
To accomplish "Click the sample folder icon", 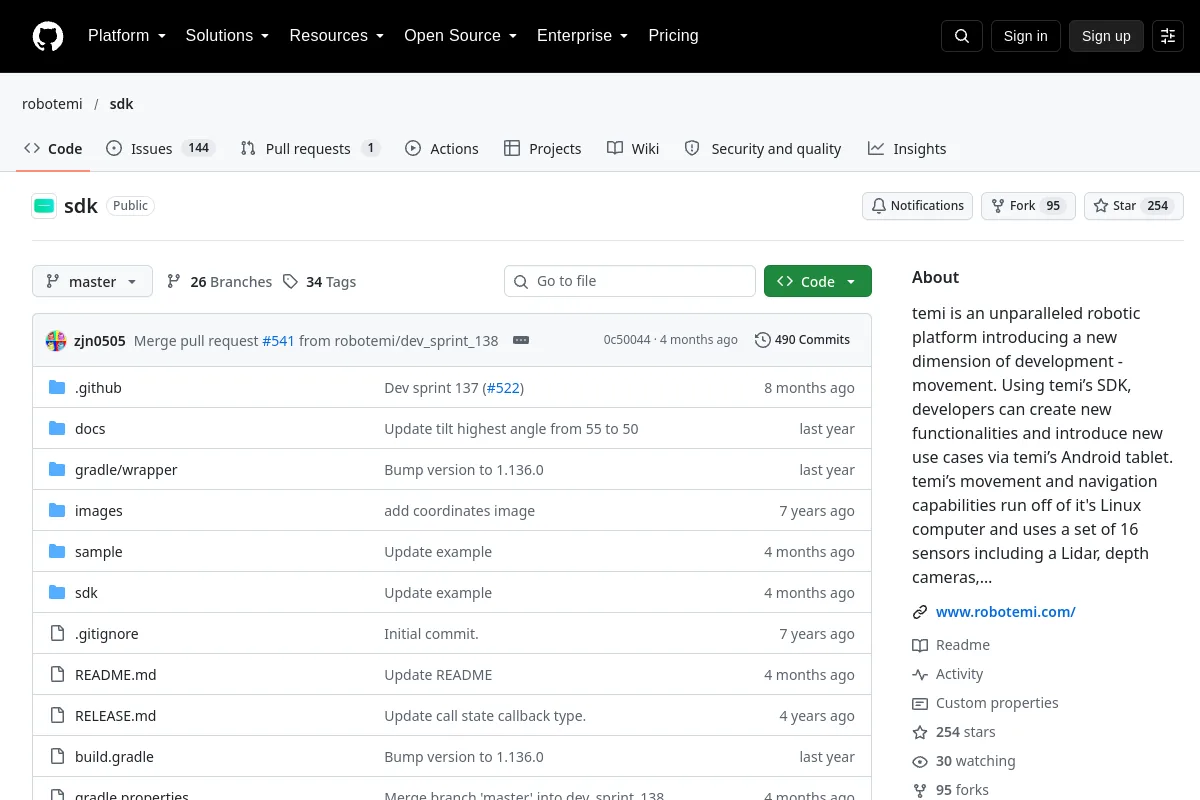I will [x=57, y=552].
